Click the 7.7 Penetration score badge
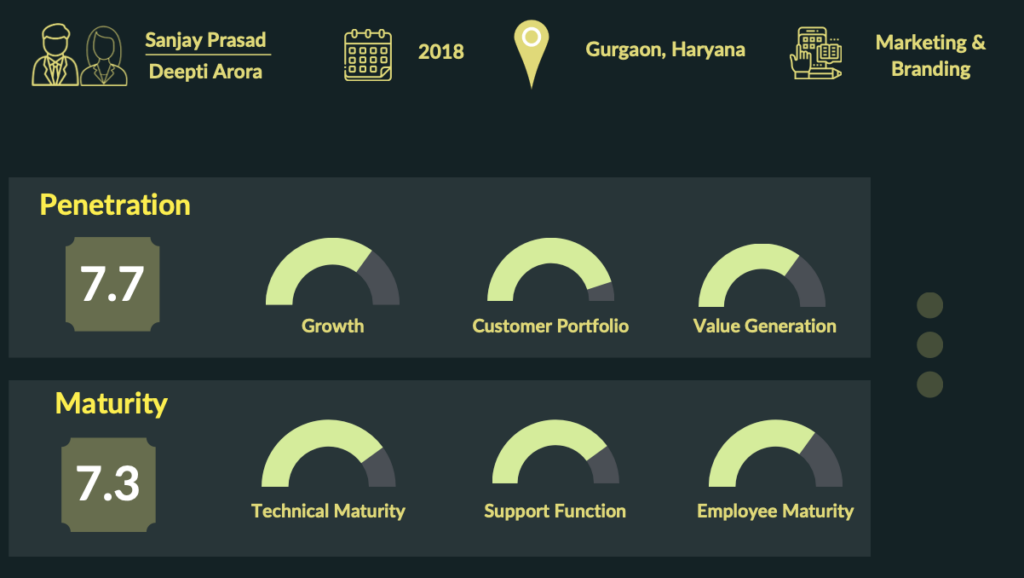1024x578 pixels. pos(112,284)
